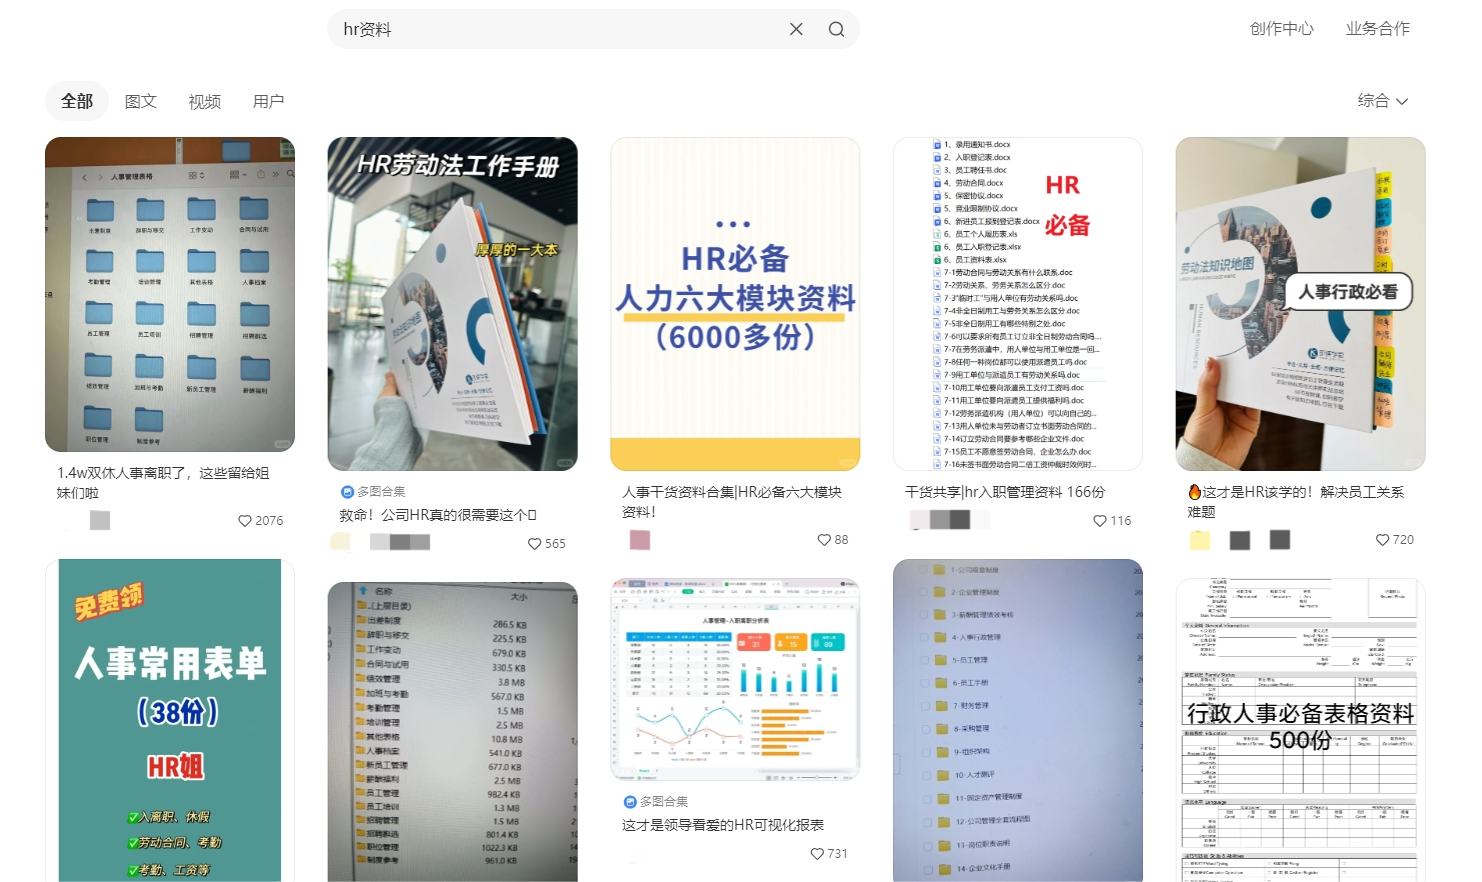Tap heart icon with 116 likes
This screenshot has width=1482, height=882.
1100,521
